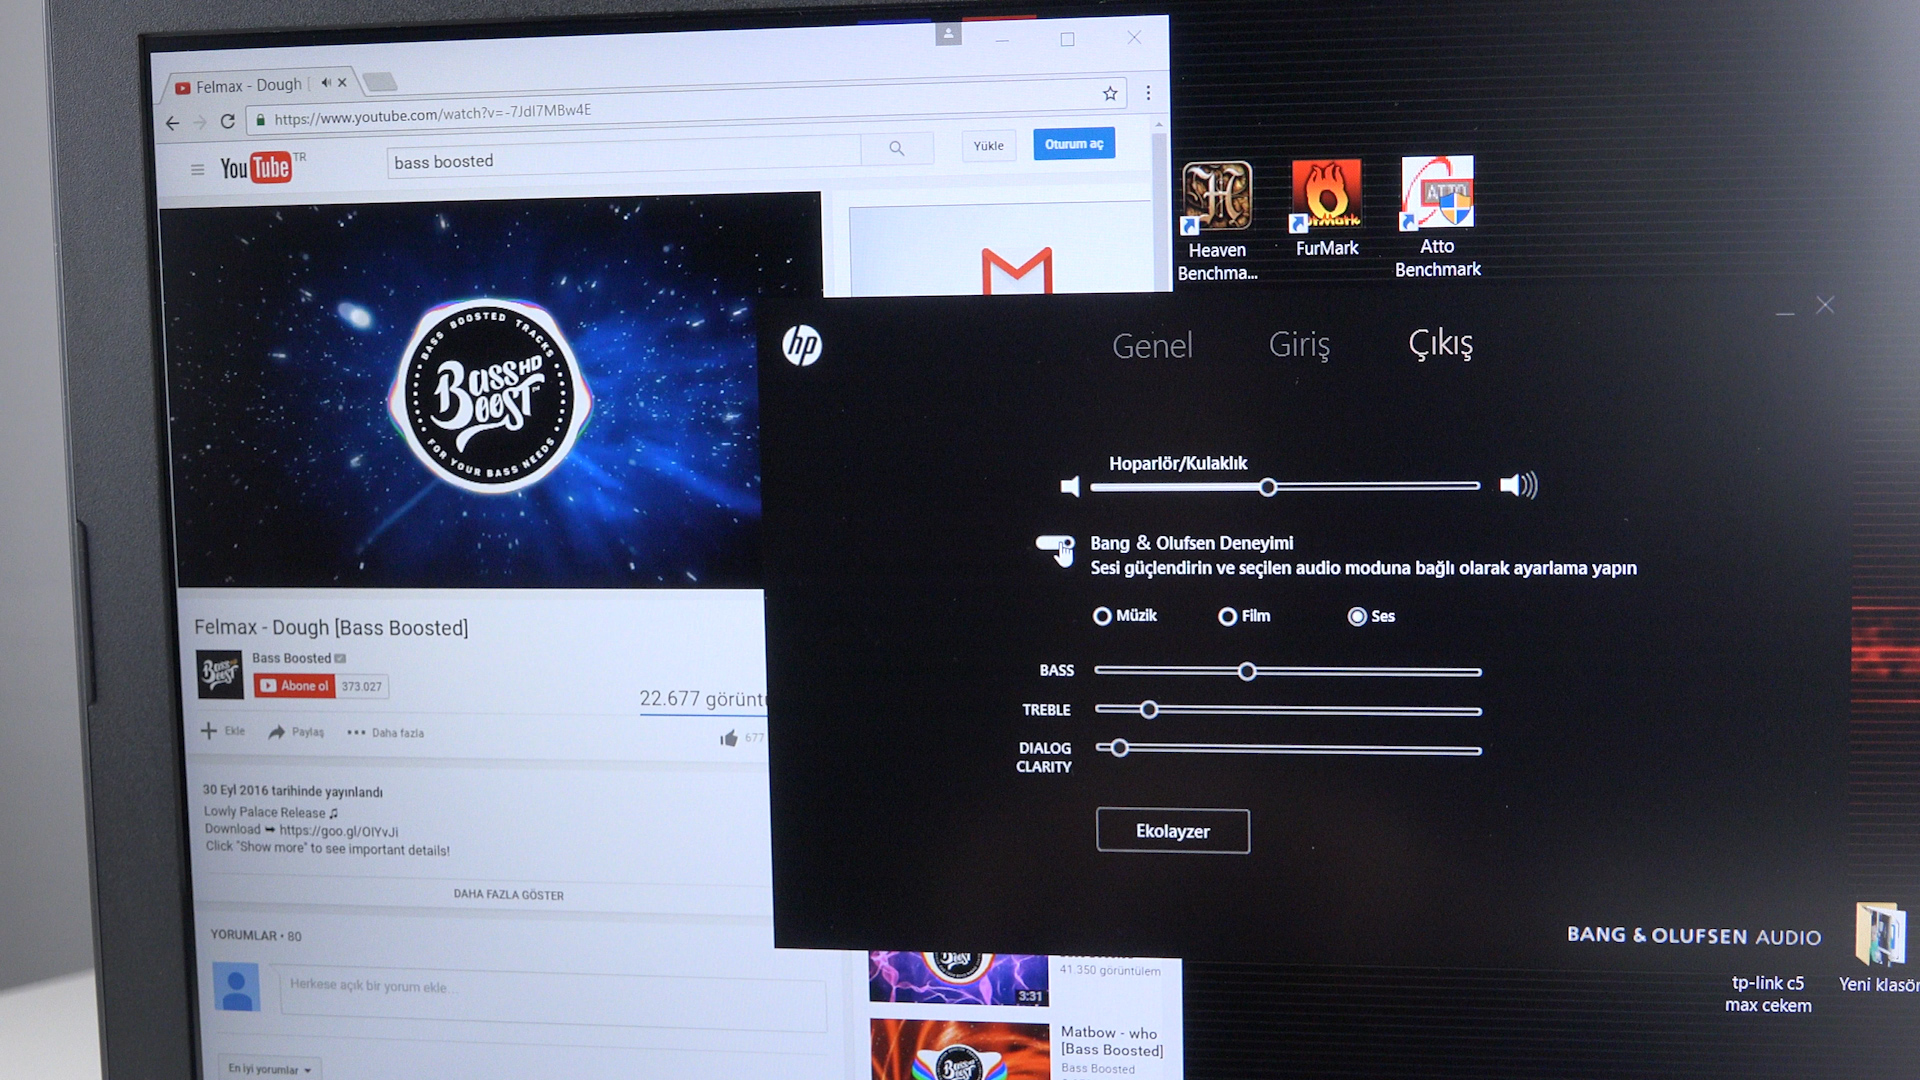Open the Atto Benchmark desktop shortcut
This screenshot has height=1080, width=1920.
[1437, 217]
